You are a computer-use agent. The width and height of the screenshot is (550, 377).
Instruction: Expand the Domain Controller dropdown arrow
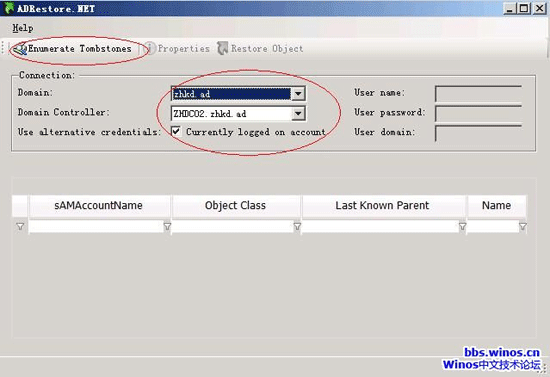coord(298,114)
